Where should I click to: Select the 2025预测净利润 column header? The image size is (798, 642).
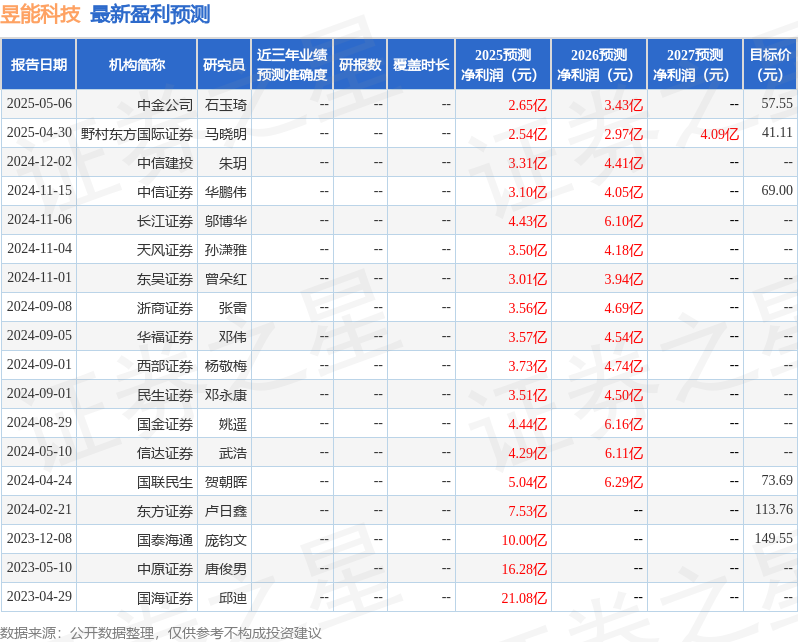[503, 65]
